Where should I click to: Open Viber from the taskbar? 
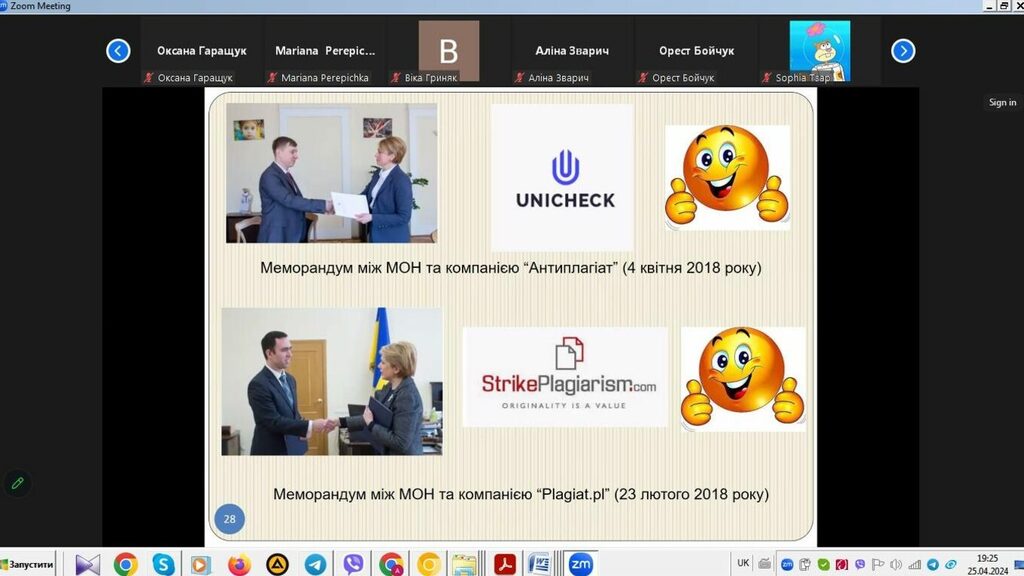(x=353, y=564)
